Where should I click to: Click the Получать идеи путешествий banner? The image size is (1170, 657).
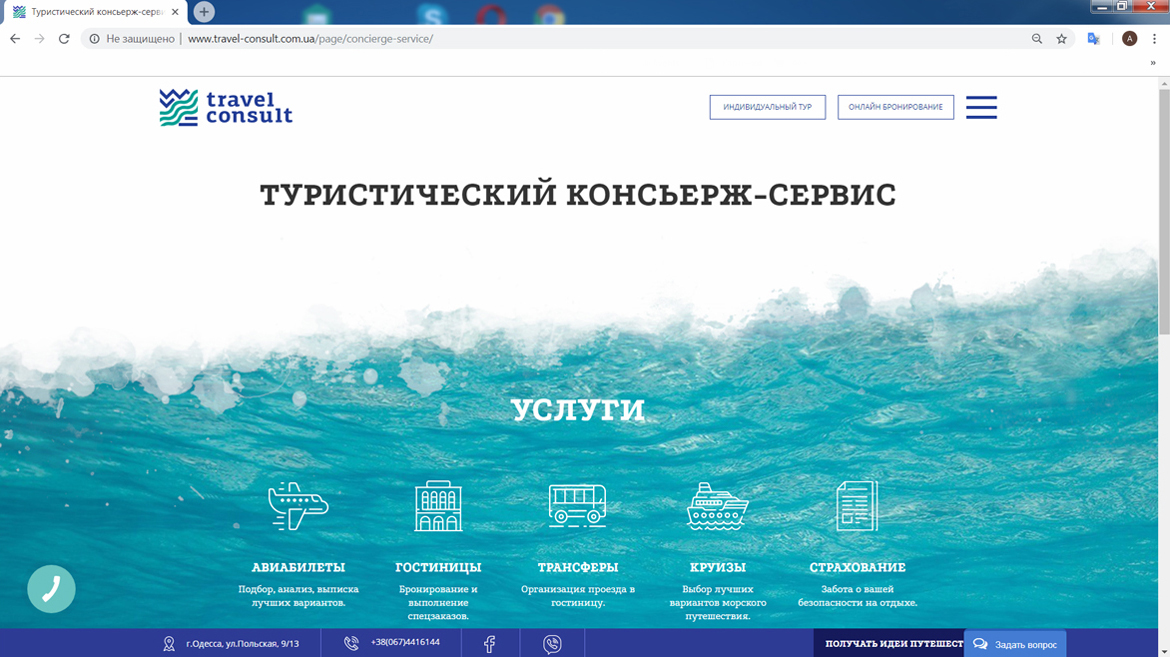point(888,644)
